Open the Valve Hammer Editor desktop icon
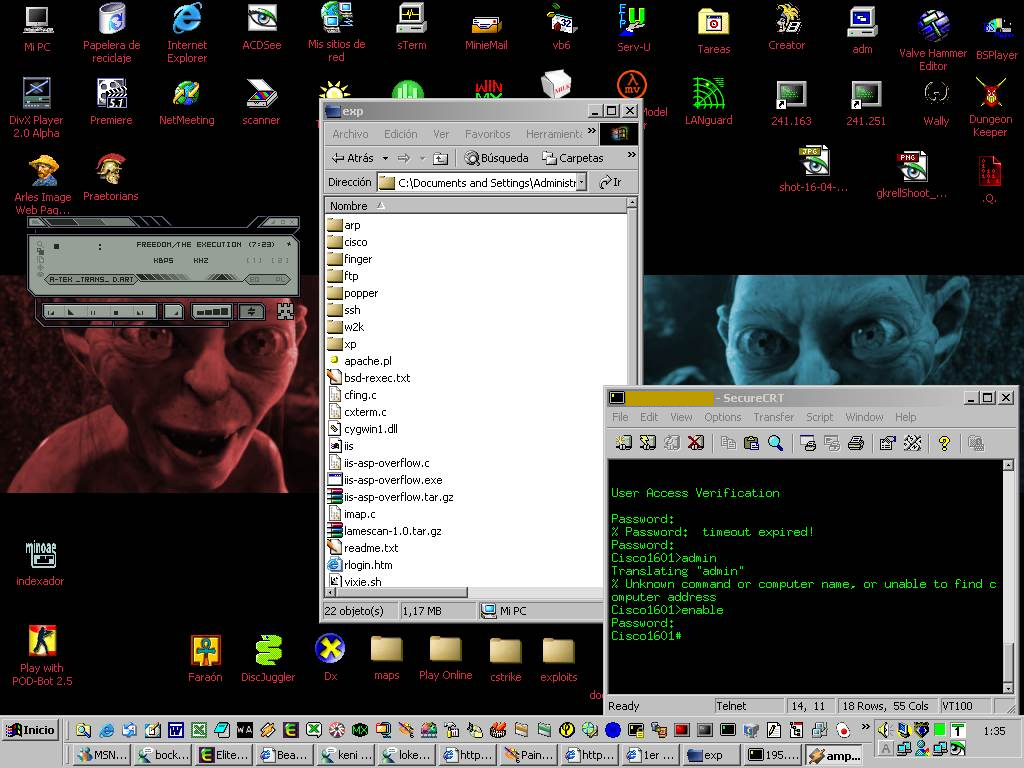Viewport: 1024px width, 768px height. click(933, 39)
